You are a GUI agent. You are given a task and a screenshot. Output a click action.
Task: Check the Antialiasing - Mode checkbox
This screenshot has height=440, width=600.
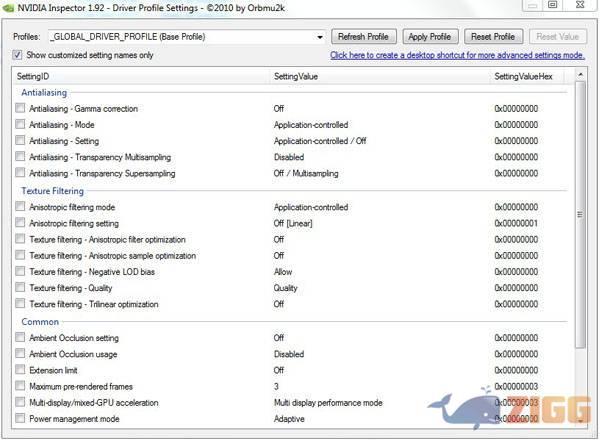[21, 125]
